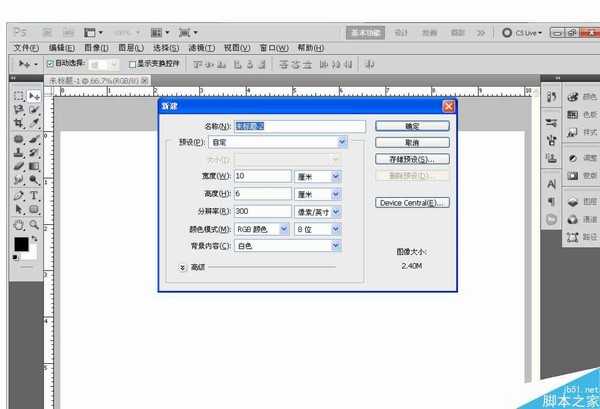Viewport: 600px width, 409px height.
Task: Open the 图层 (Layers) panel icon
Action: pyautogui.click(x=581, y=200)
